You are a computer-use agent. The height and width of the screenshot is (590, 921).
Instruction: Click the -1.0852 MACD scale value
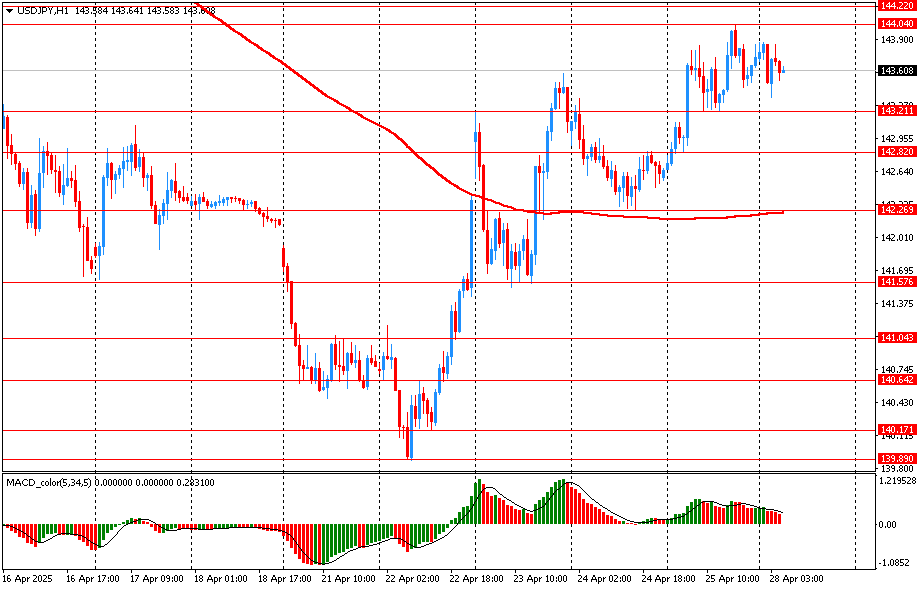(x=896, y=563)
